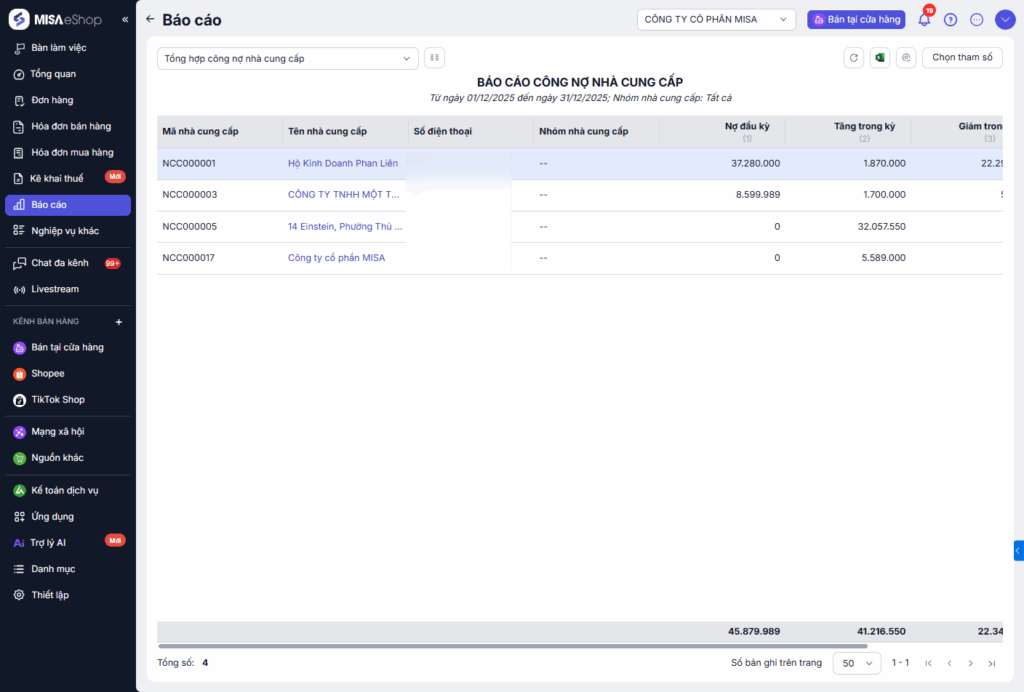Expand the user avatar menu
Viewport: 1024px width, 692px height.
coord(1005,19)
